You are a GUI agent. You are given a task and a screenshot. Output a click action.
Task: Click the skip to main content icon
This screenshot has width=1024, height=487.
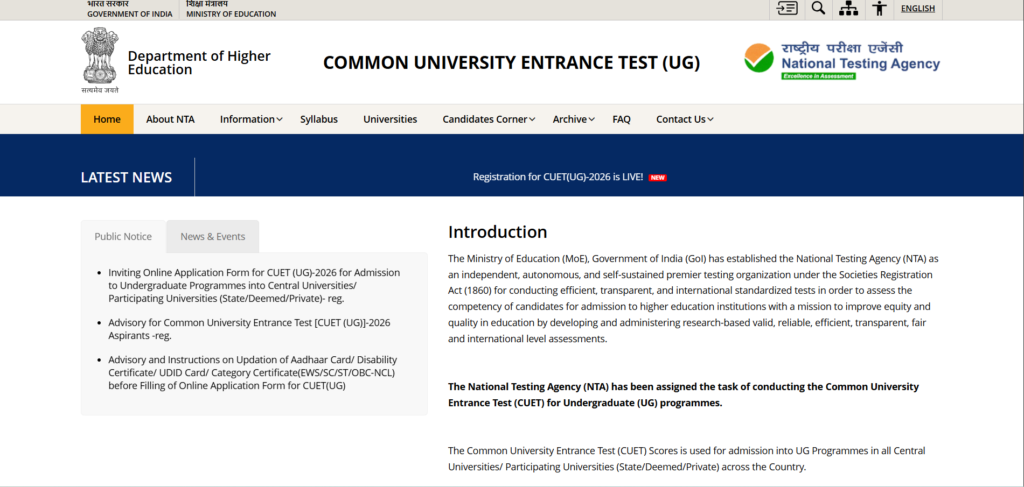[x=786, y=8]
